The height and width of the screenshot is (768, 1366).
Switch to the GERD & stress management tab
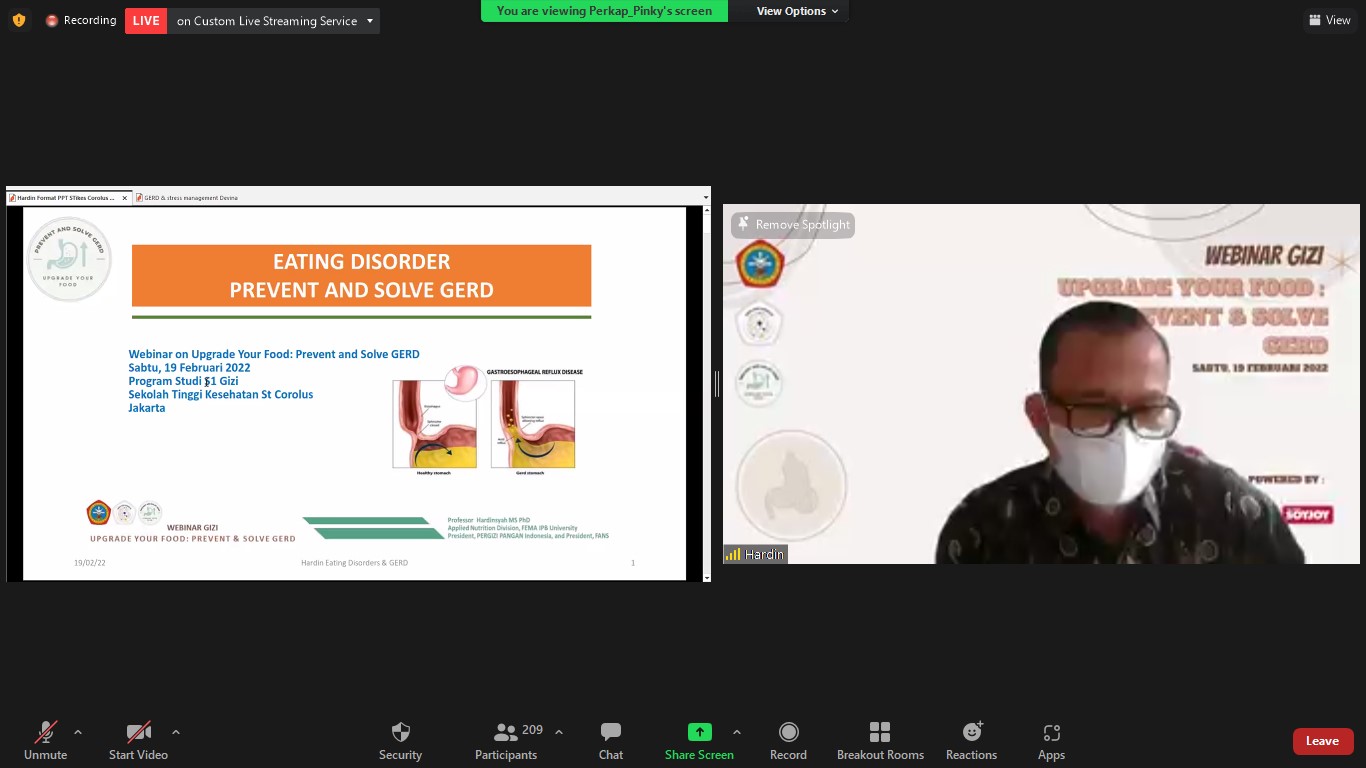coord(192,198)
